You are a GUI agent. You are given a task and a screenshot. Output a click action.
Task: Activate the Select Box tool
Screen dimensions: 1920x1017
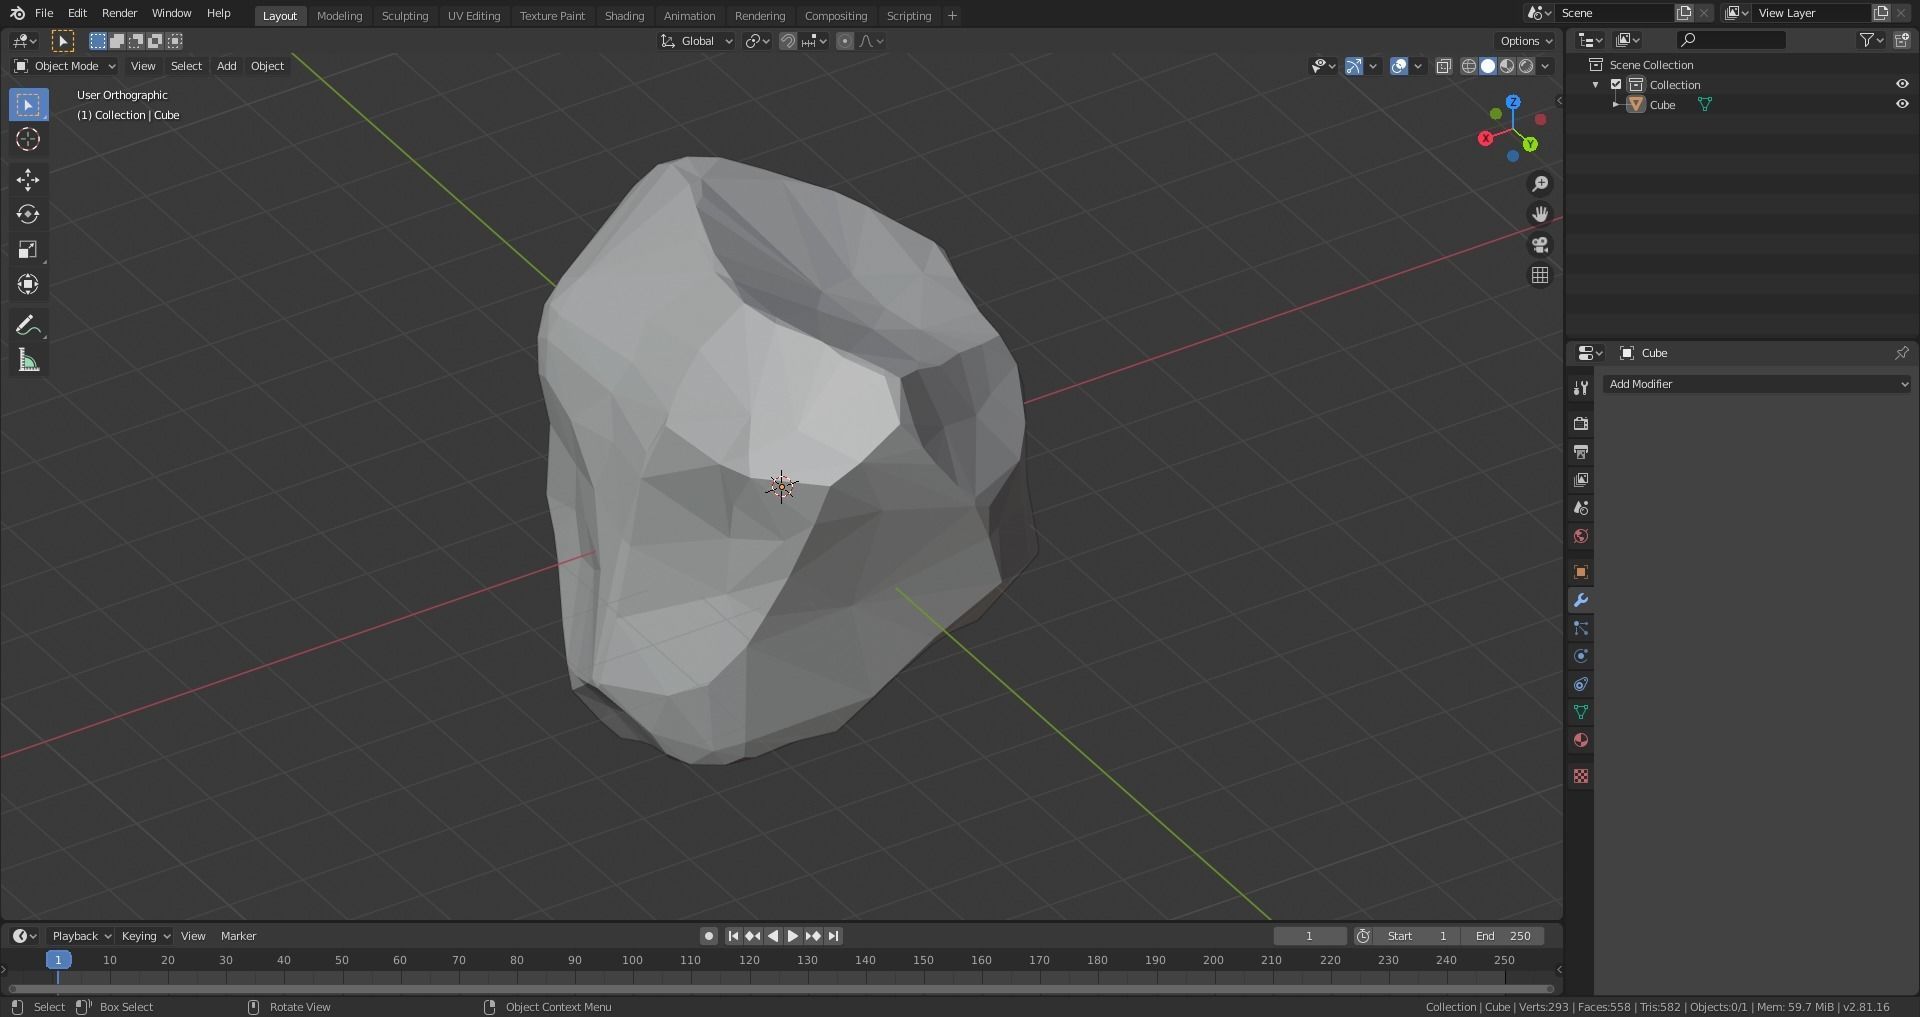[28, 105]
